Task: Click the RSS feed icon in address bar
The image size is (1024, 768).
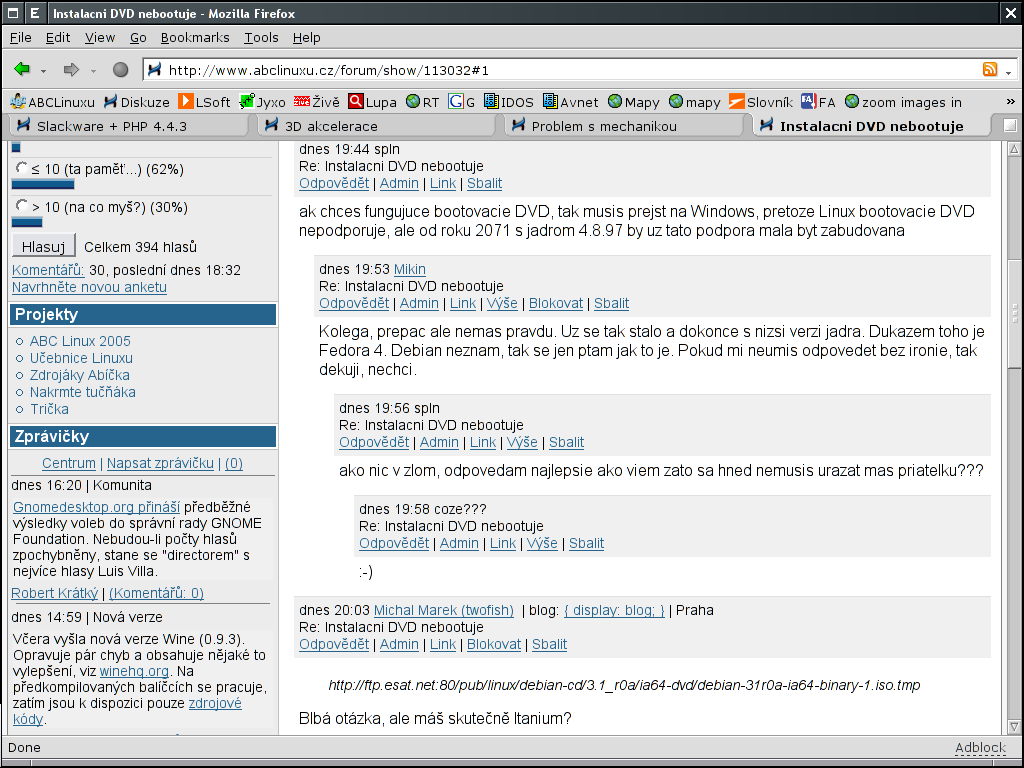Action: click(989, 70)
